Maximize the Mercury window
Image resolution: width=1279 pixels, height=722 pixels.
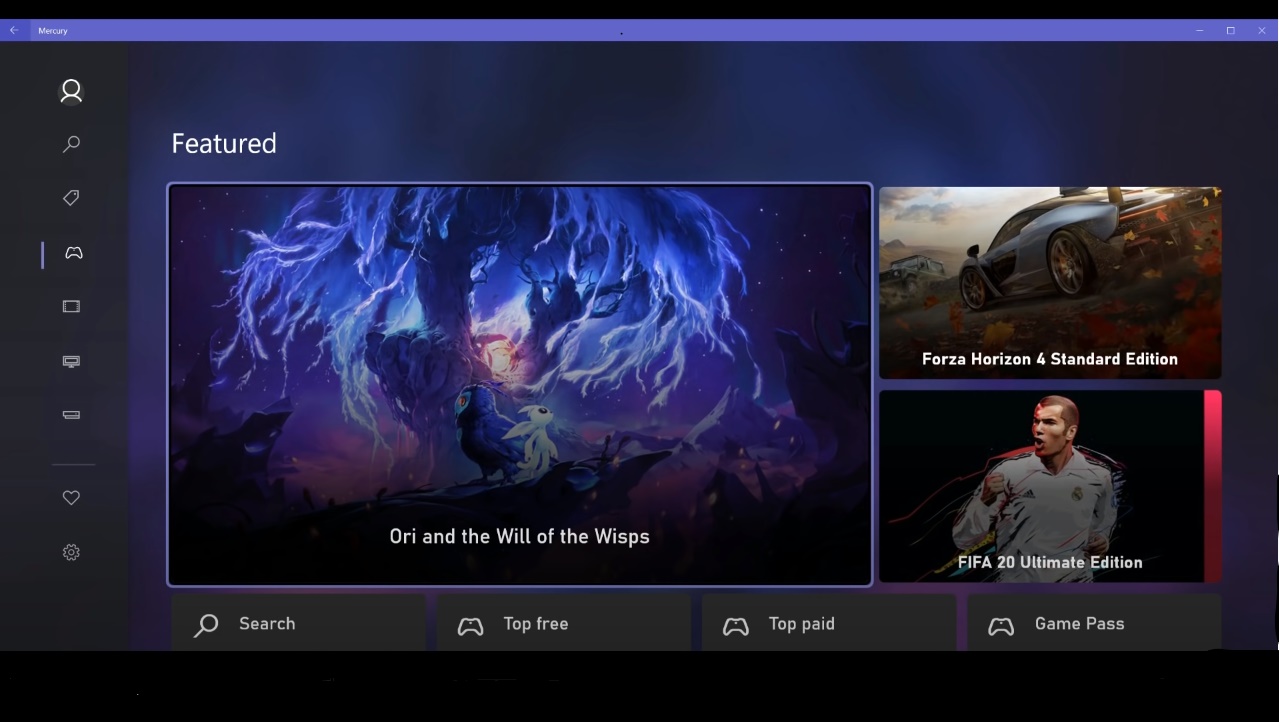[x=1230, y=31]
